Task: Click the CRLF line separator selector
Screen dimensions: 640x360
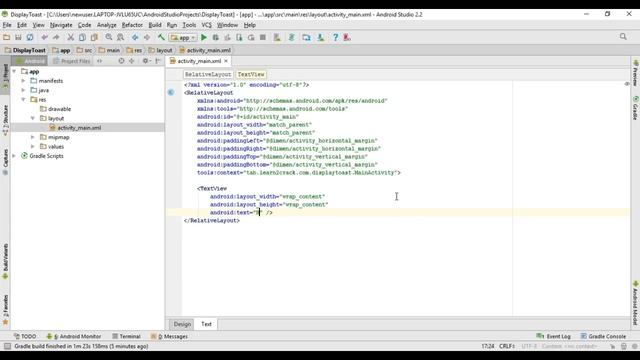Action: tap(507, 346)
